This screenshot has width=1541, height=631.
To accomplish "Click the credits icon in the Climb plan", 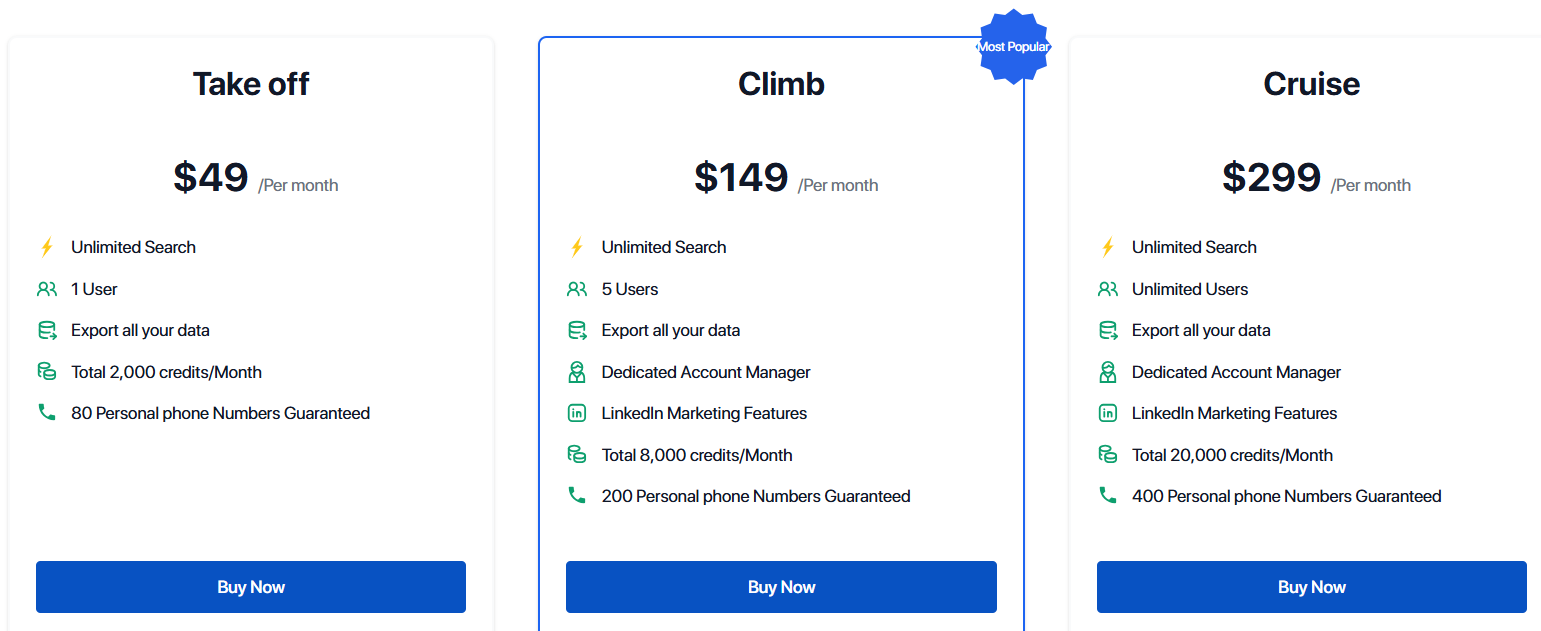I will (577, 454).
